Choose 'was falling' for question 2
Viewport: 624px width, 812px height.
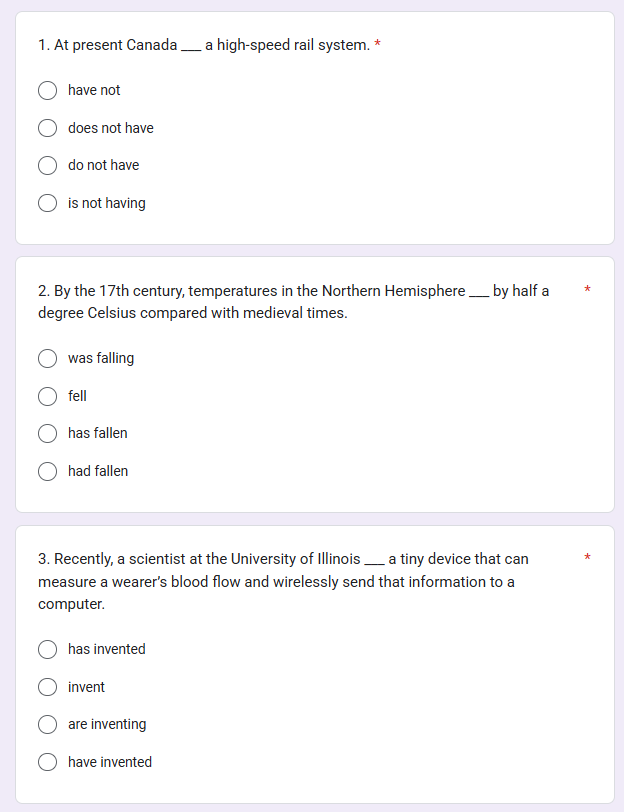coord(47,359)
